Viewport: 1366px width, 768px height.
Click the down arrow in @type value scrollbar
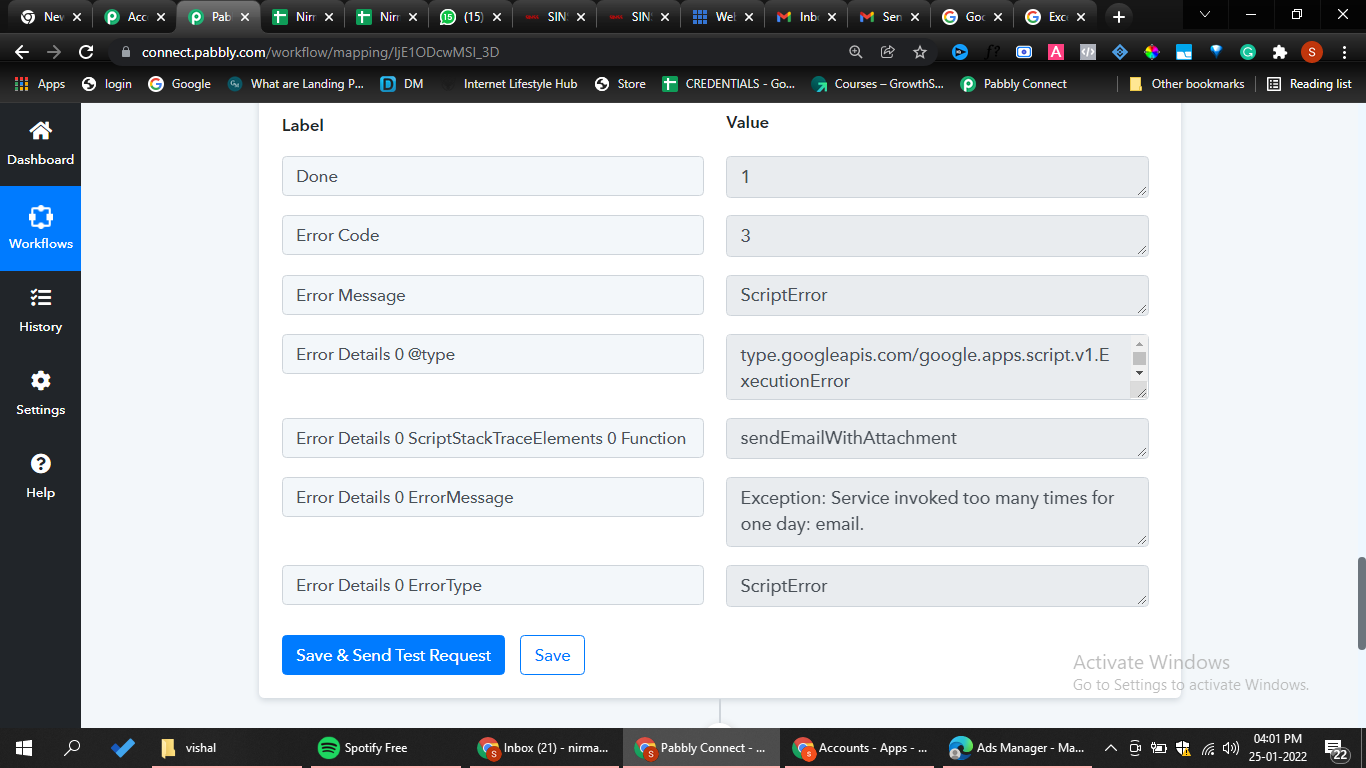click(1139, 372)
